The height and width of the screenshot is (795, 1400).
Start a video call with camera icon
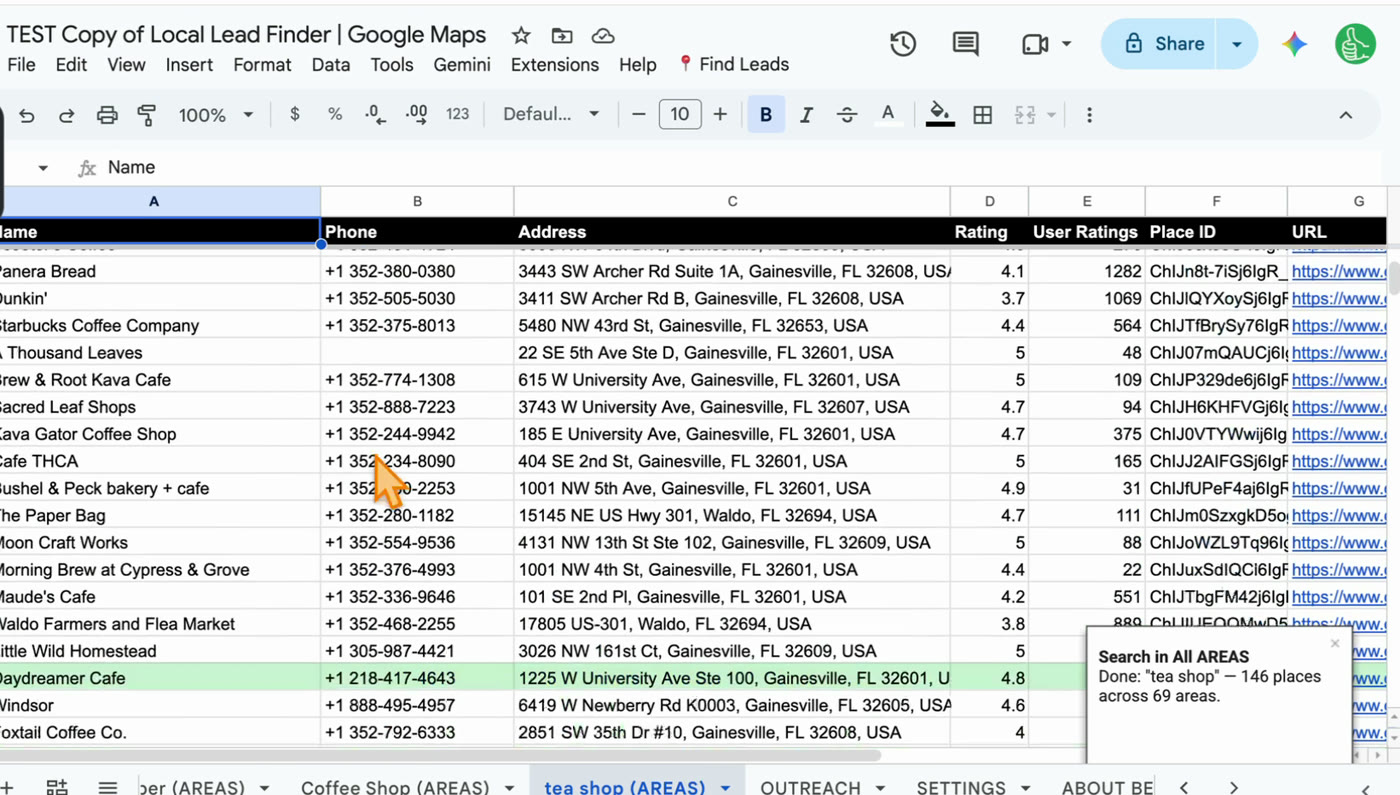coord(1035,44)
